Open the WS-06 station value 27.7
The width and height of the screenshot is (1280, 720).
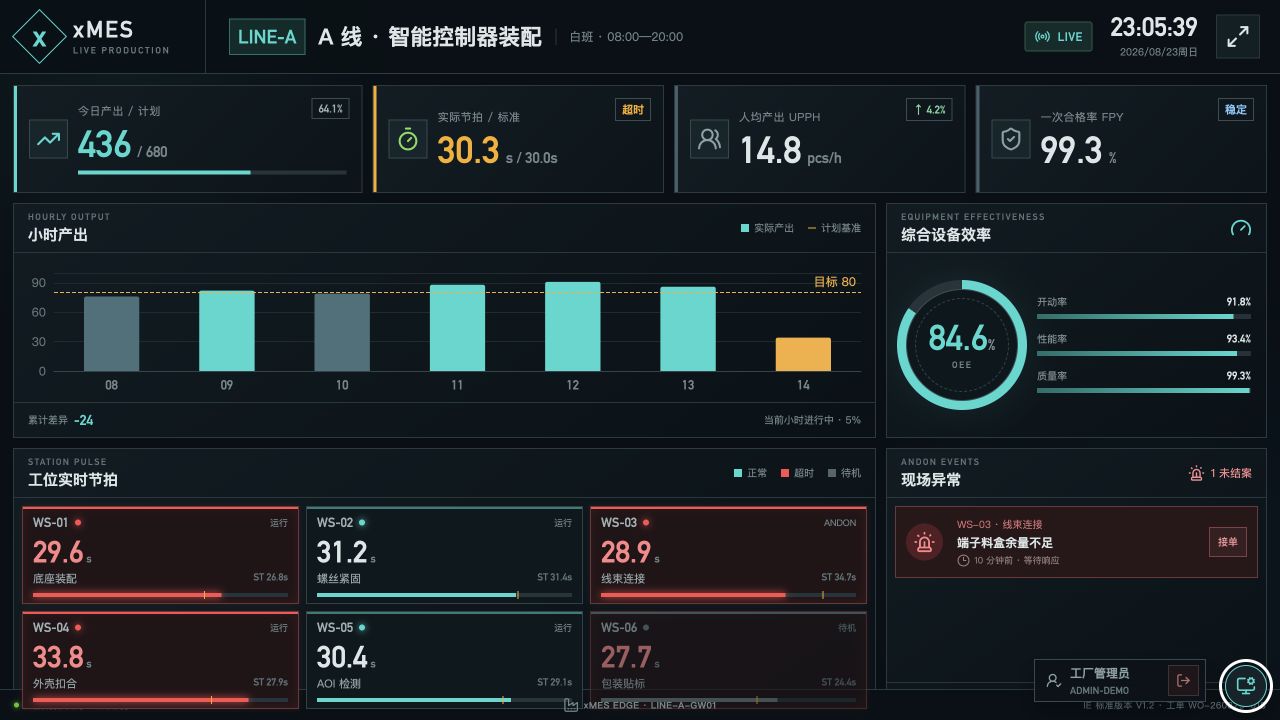(x=626, y=657)
